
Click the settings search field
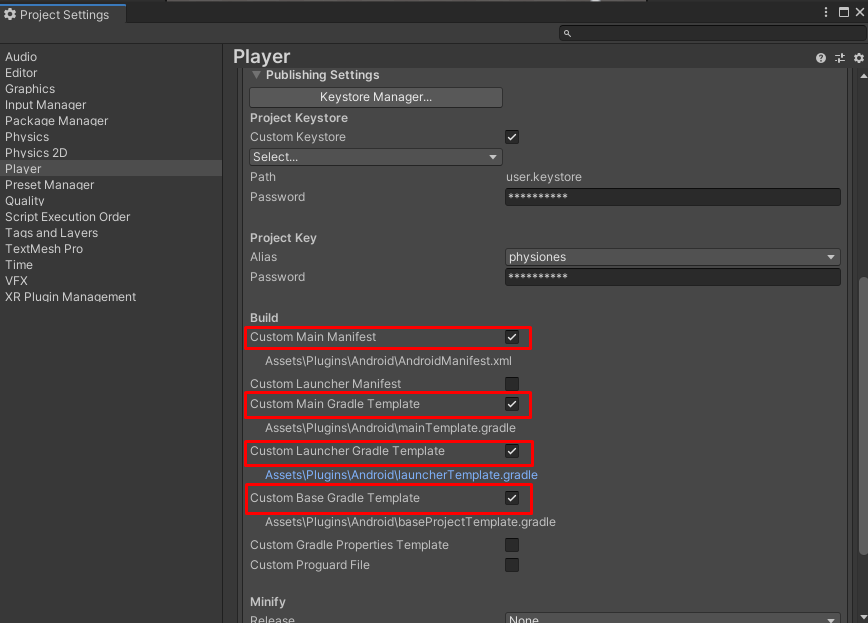coord(713,34)
